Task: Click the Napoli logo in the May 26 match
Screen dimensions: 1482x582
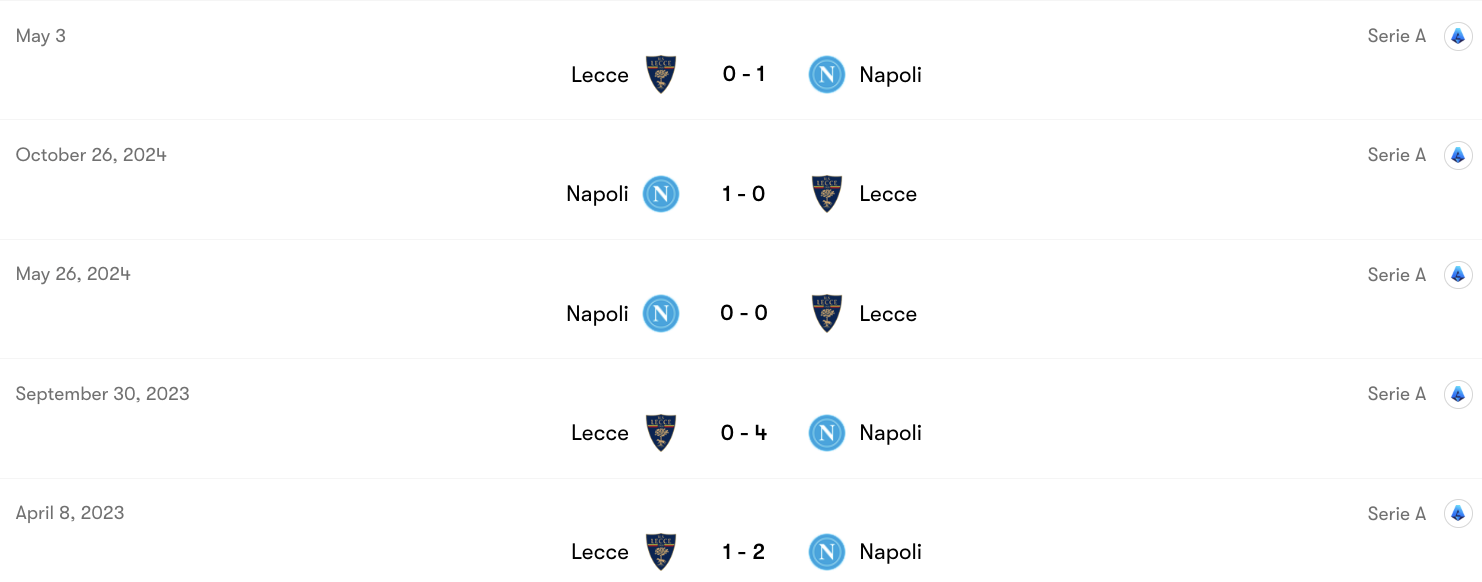Action: tap(661, 313)
